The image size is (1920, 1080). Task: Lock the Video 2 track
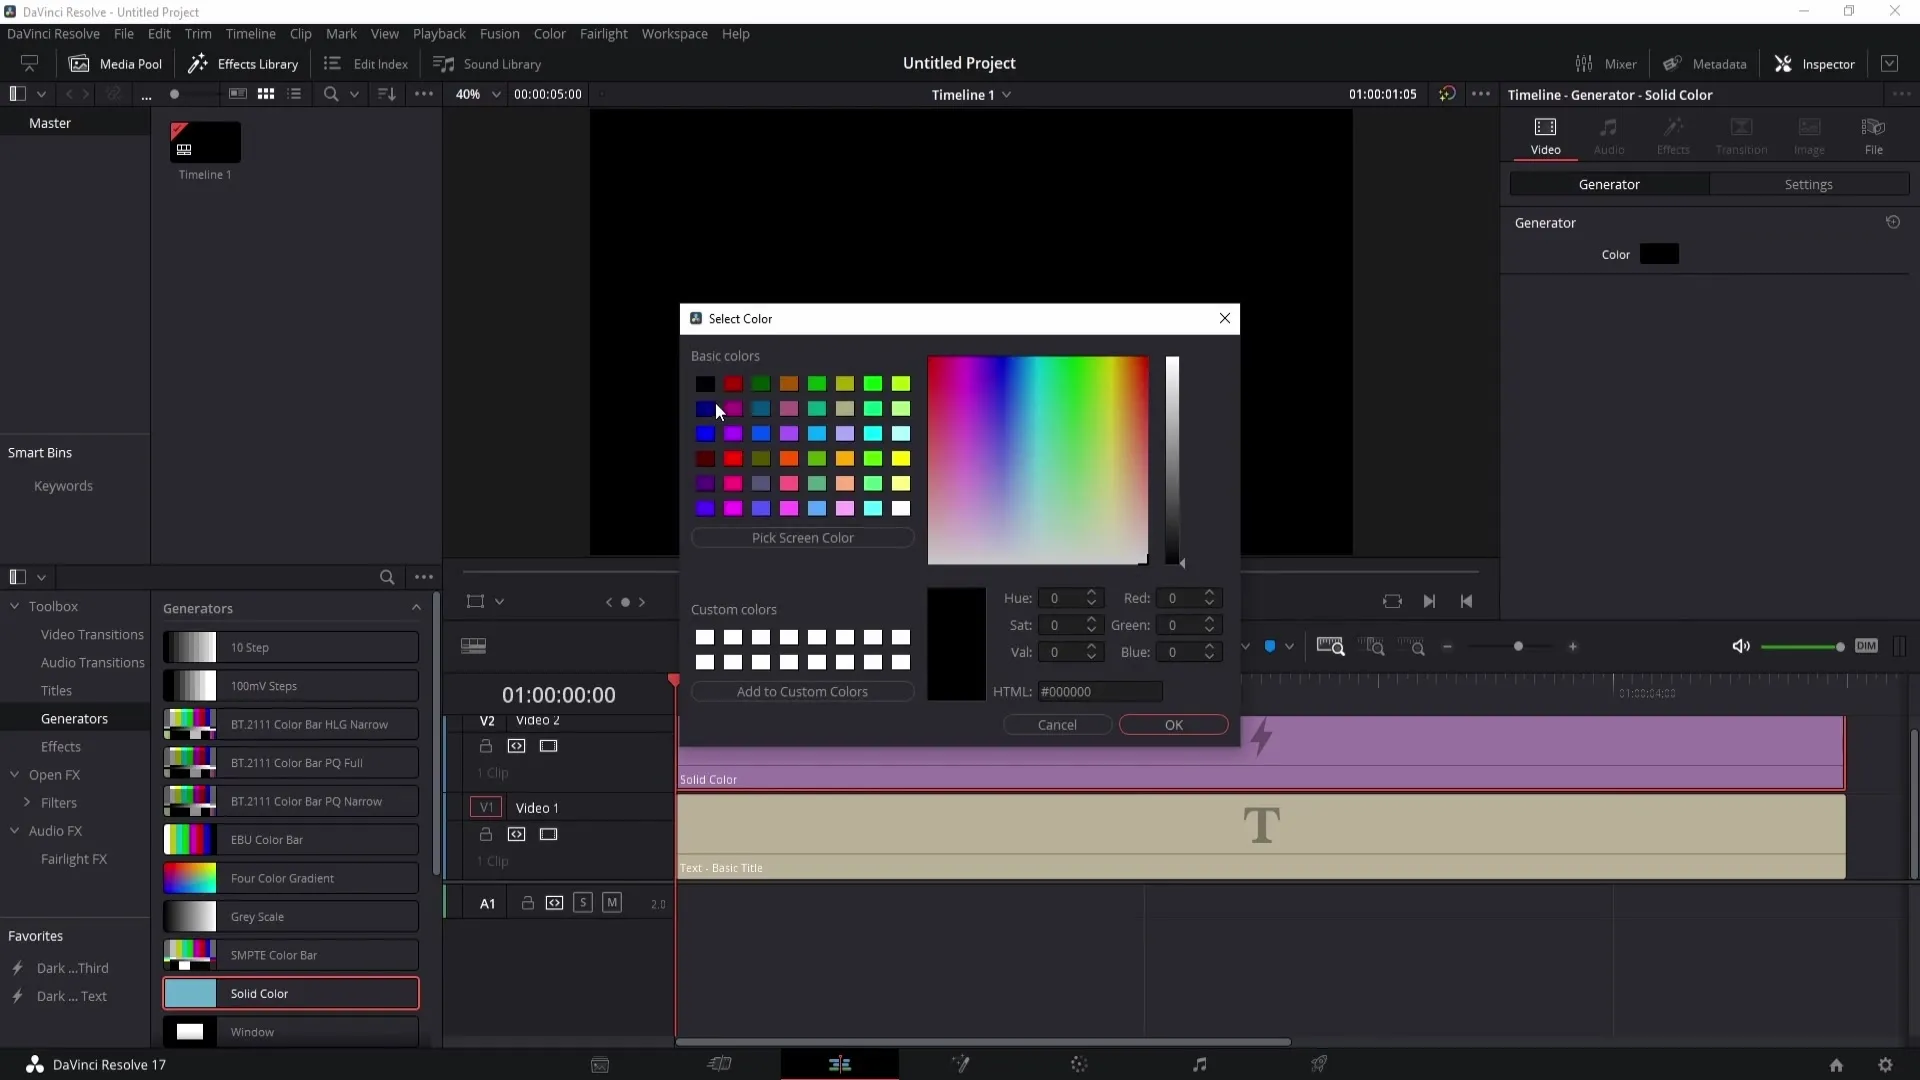(x=486, y=746)
